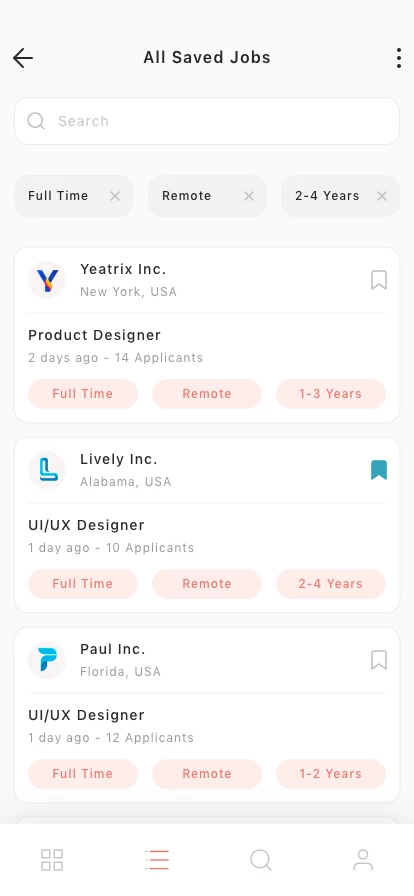Click the Search input field

207,121
